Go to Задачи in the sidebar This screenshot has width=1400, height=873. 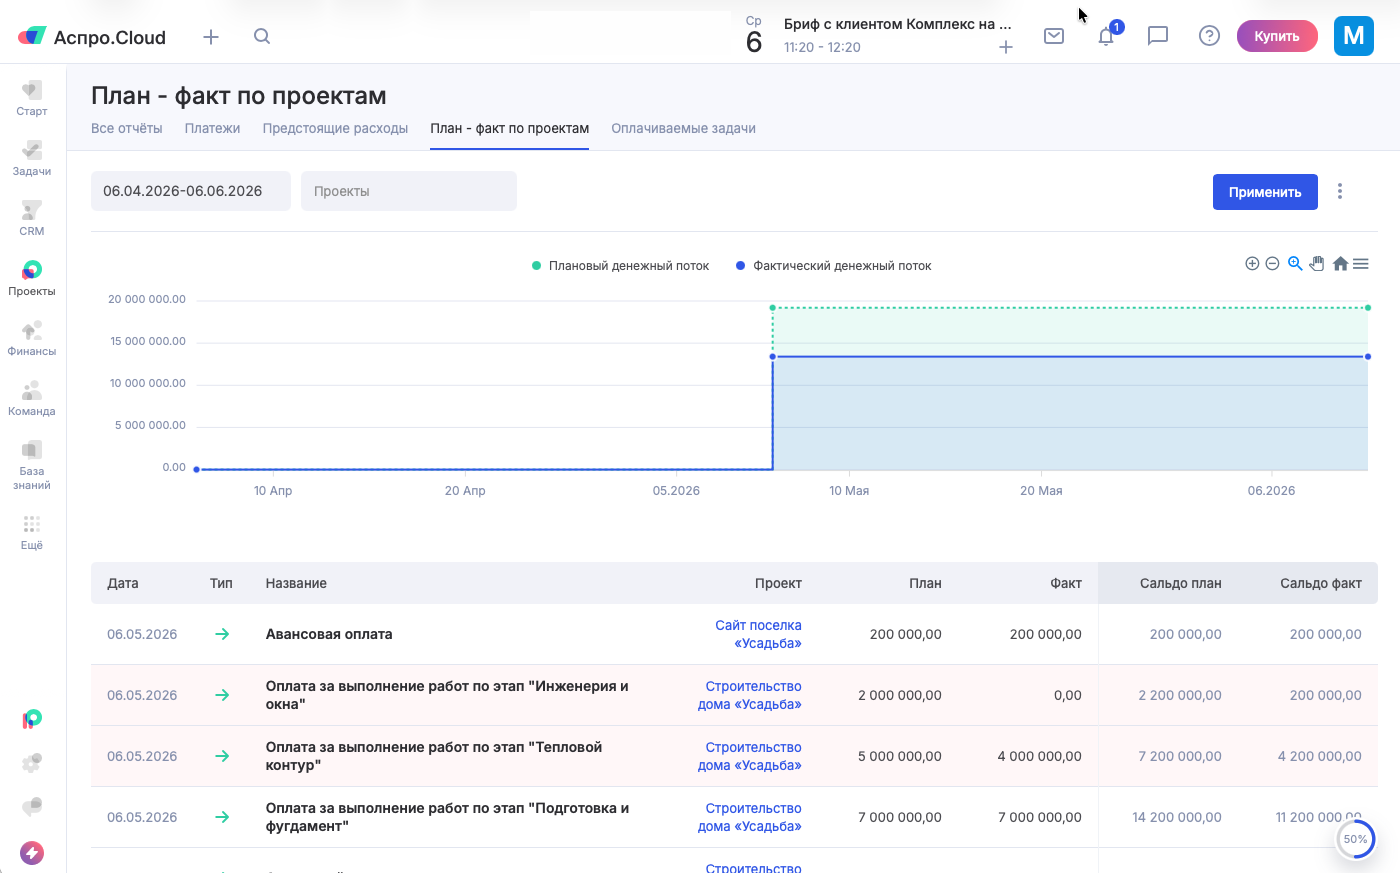click(x=32, y=158)
